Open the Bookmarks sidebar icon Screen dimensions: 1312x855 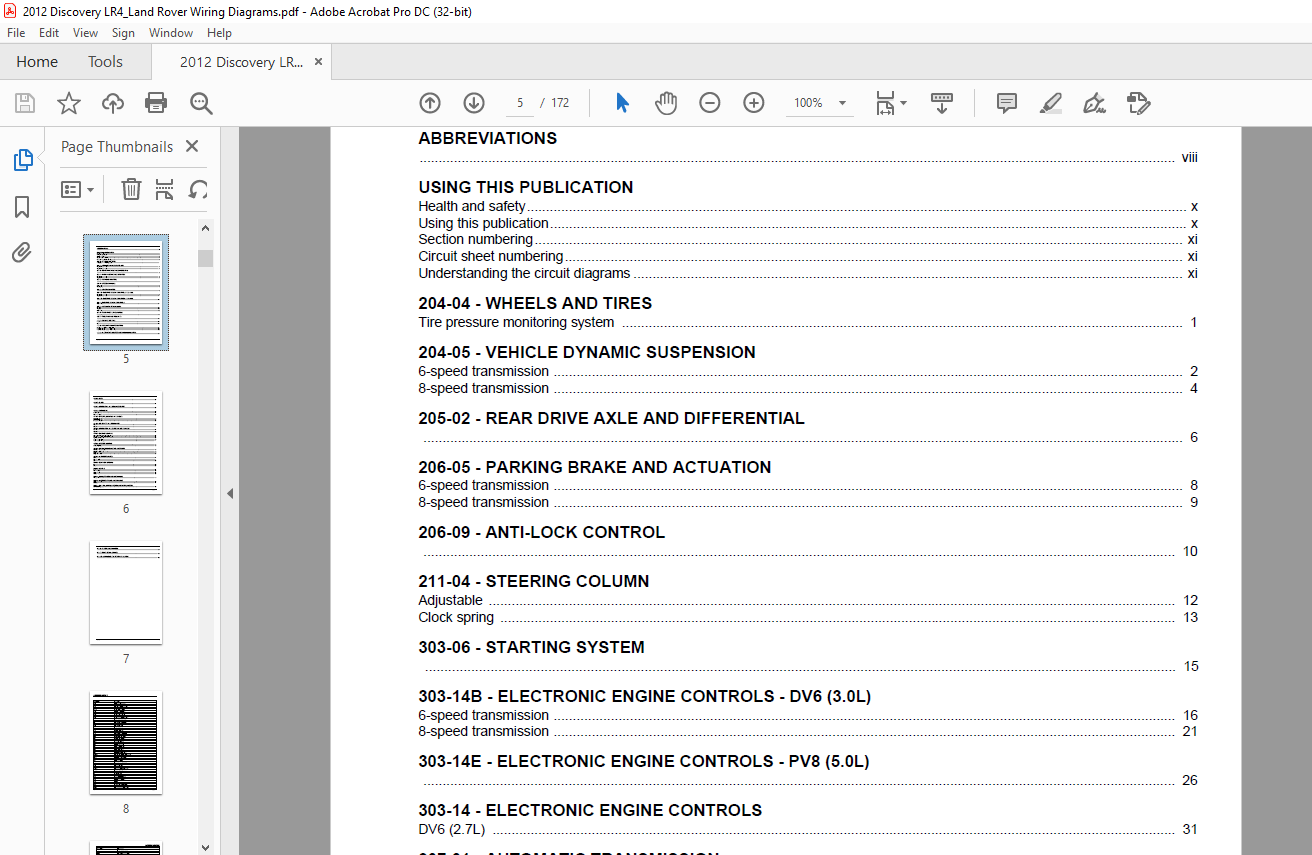point(22,207)
